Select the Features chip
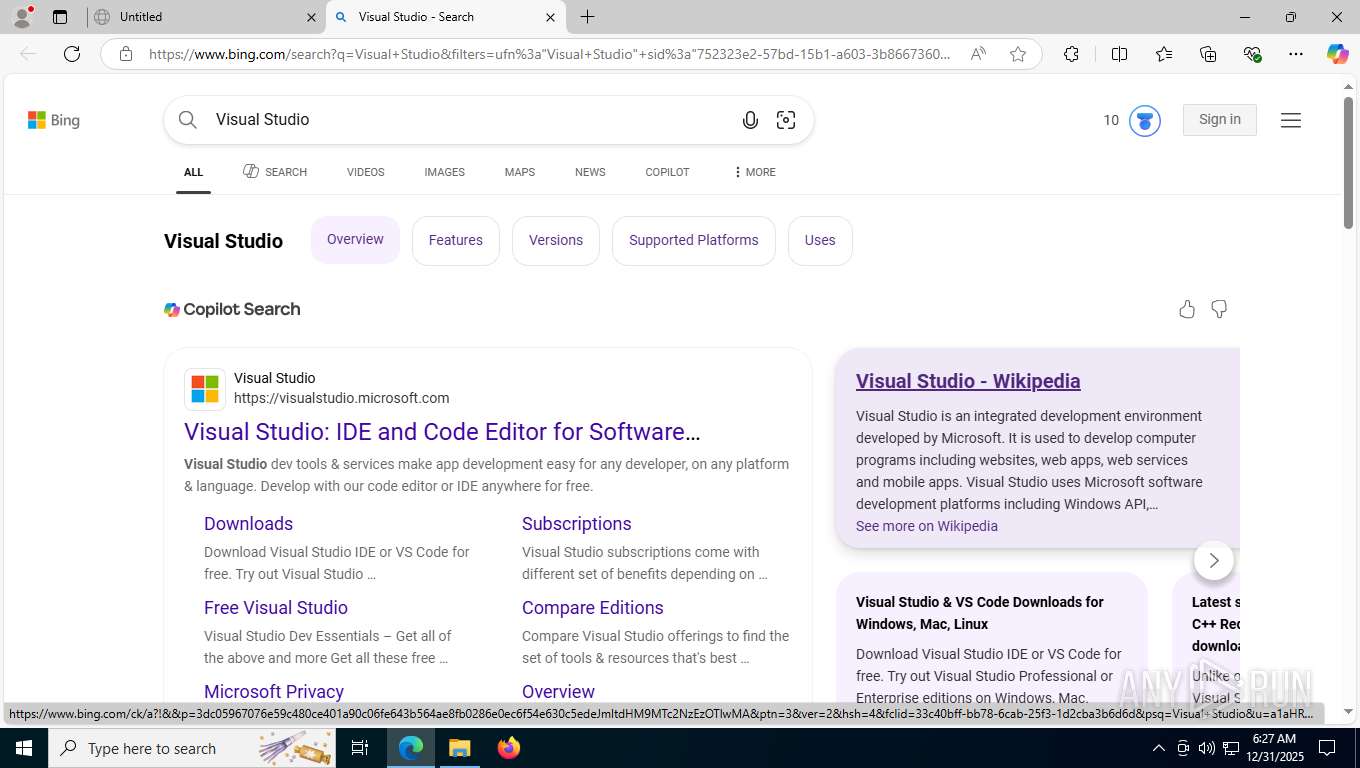This screenshot has width=1360, height=768. coord(456,241)
